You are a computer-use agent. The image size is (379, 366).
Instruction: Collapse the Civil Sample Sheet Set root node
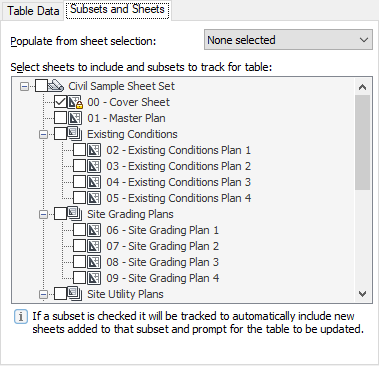24,87
